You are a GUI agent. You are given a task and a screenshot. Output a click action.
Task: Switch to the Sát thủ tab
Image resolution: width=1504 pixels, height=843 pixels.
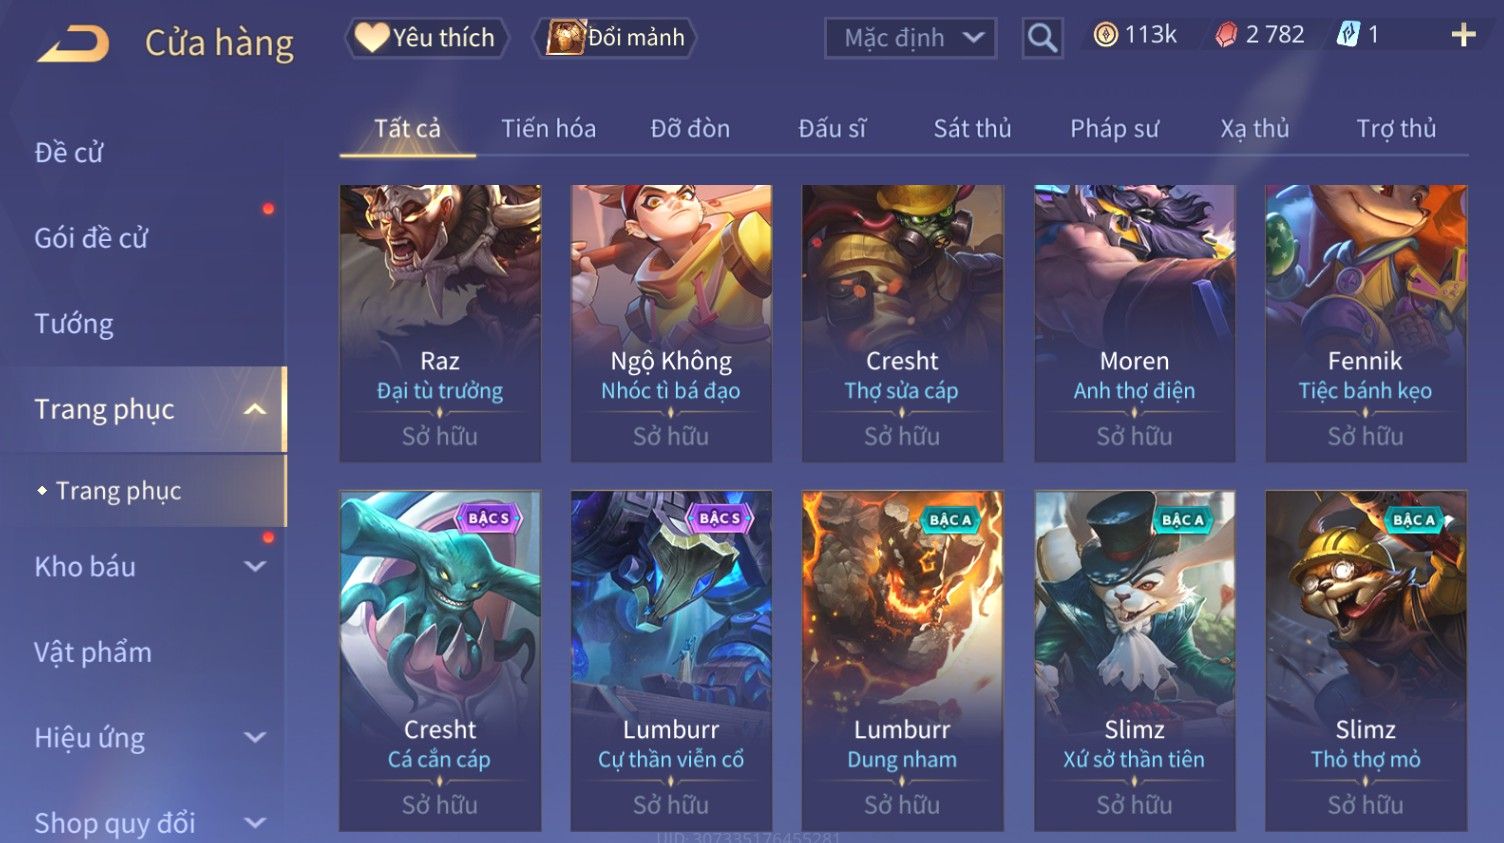pos(972,128)
